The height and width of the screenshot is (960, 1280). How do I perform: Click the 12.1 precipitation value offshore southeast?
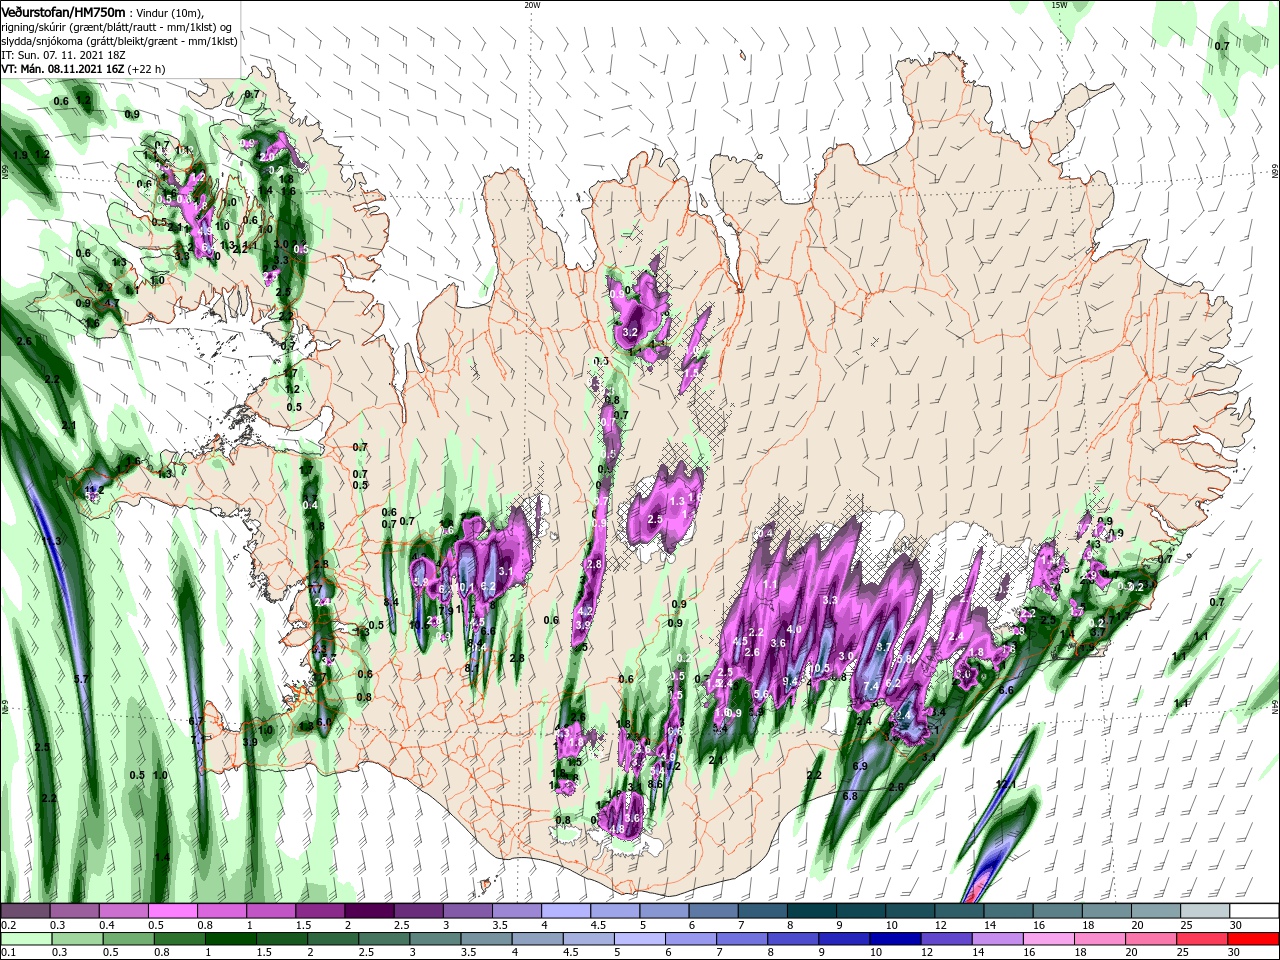point(1006,785)
